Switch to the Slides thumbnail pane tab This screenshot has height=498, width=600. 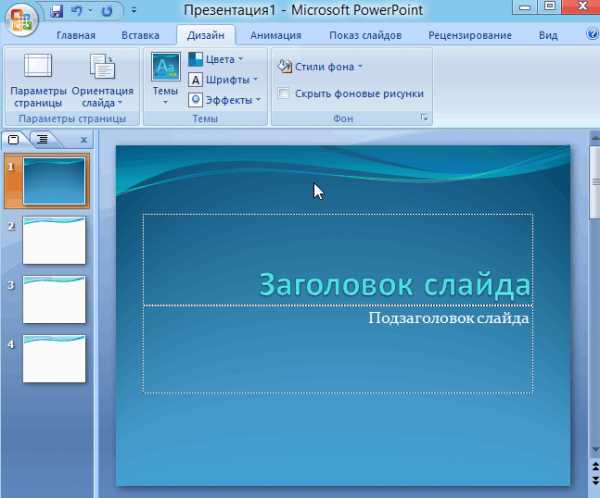click(14, 139)
